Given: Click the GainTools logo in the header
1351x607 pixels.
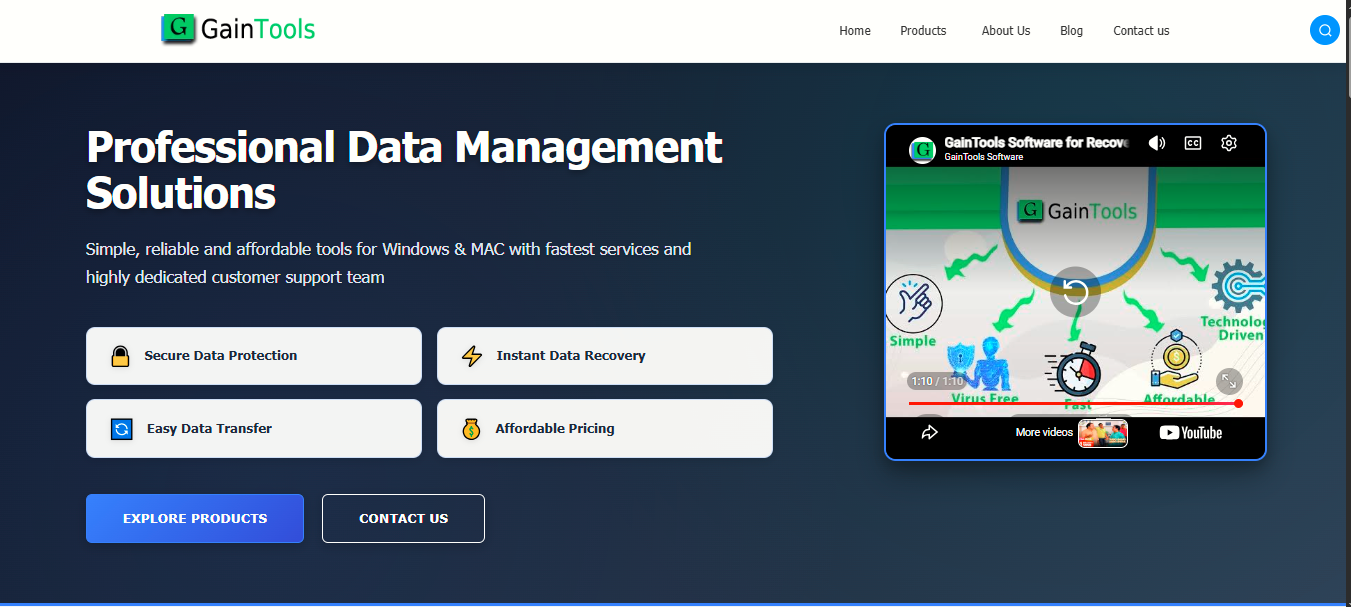Looking at the screenshot, I should 238,29.
